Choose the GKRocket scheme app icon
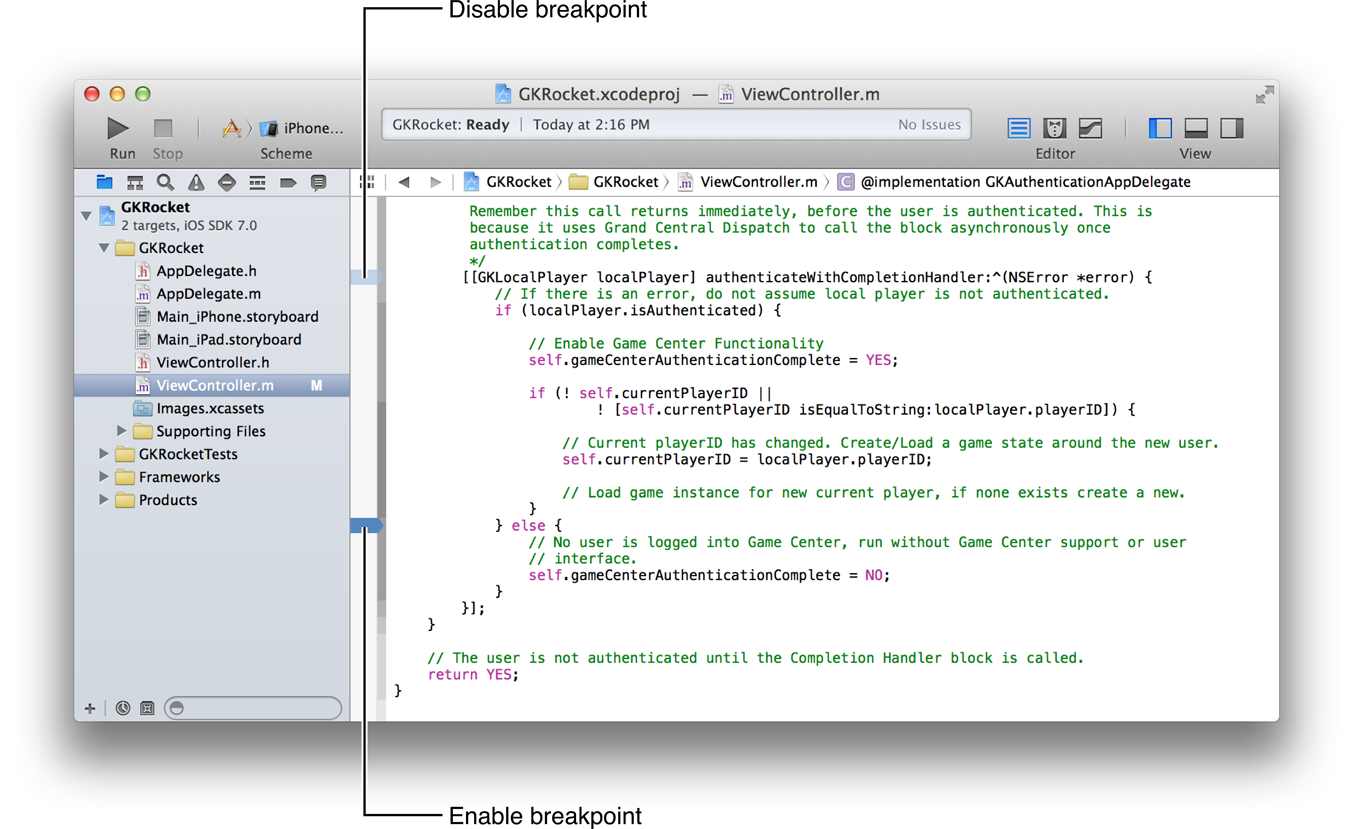The width and height of the screenshot is (1353, 829). pyautogui.click(x=231, y=128)
